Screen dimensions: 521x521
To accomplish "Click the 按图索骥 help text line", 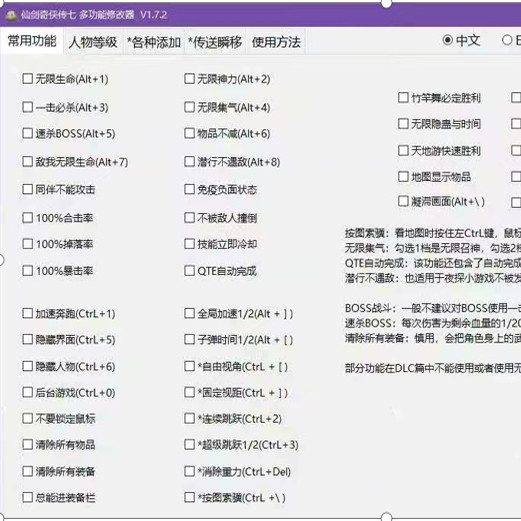I will tap(433, 233).
